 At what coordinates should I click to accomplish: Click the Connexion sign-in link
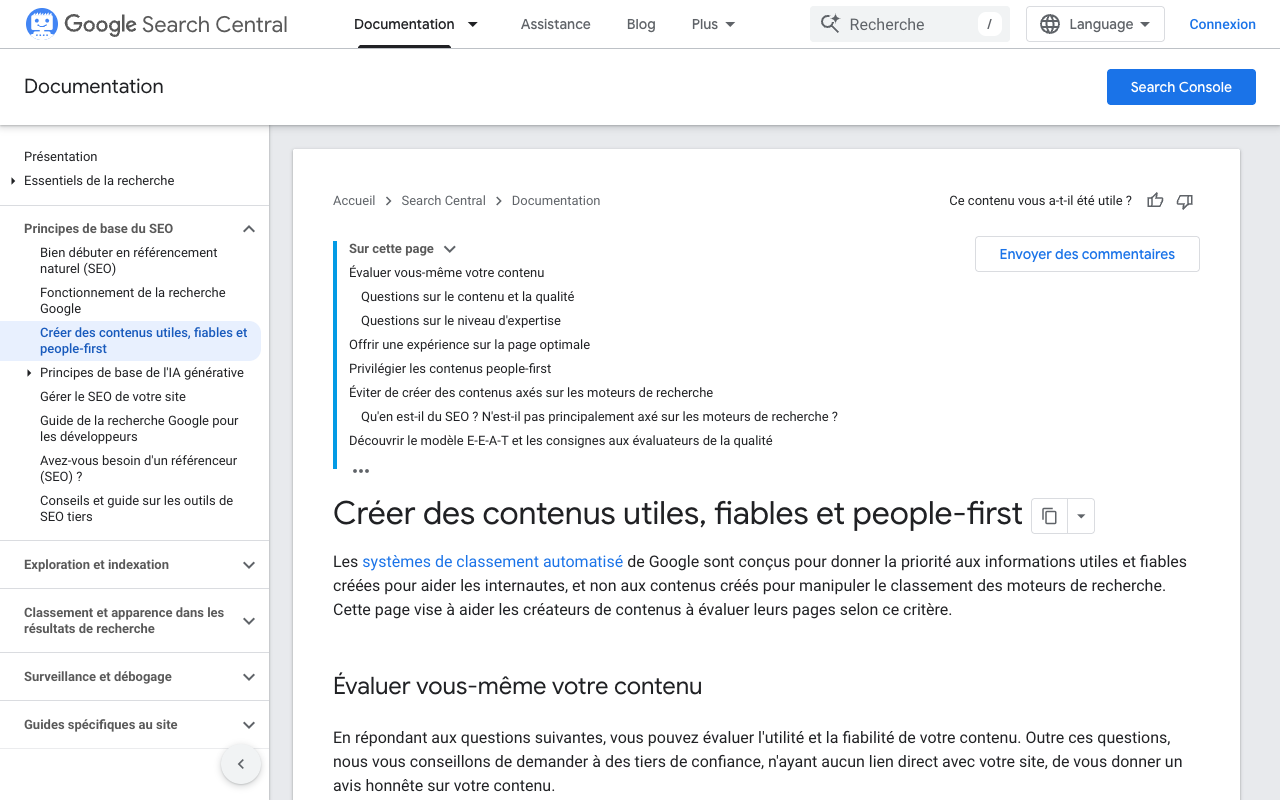point(1222,24)
